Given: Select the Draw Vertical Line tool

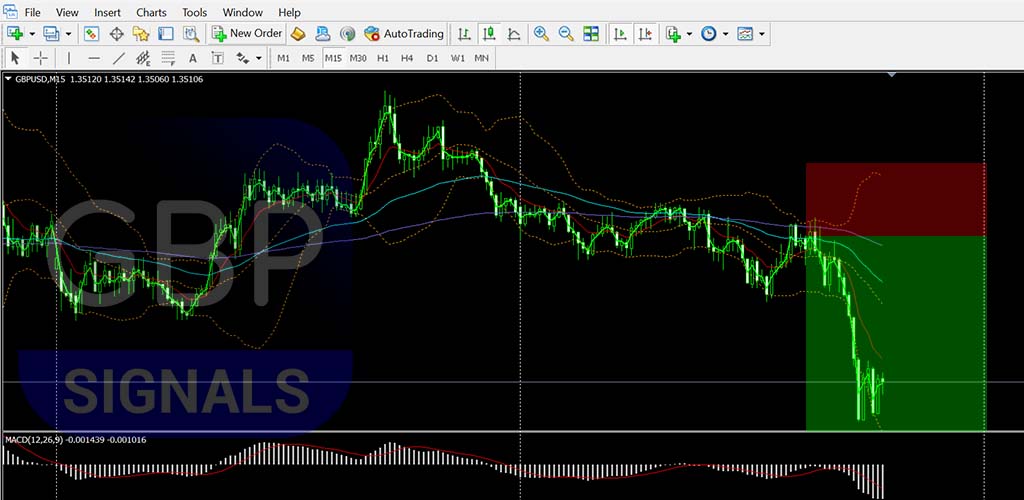Looking at the screenshot, I should pyautogui.click(x=69, y=58).
